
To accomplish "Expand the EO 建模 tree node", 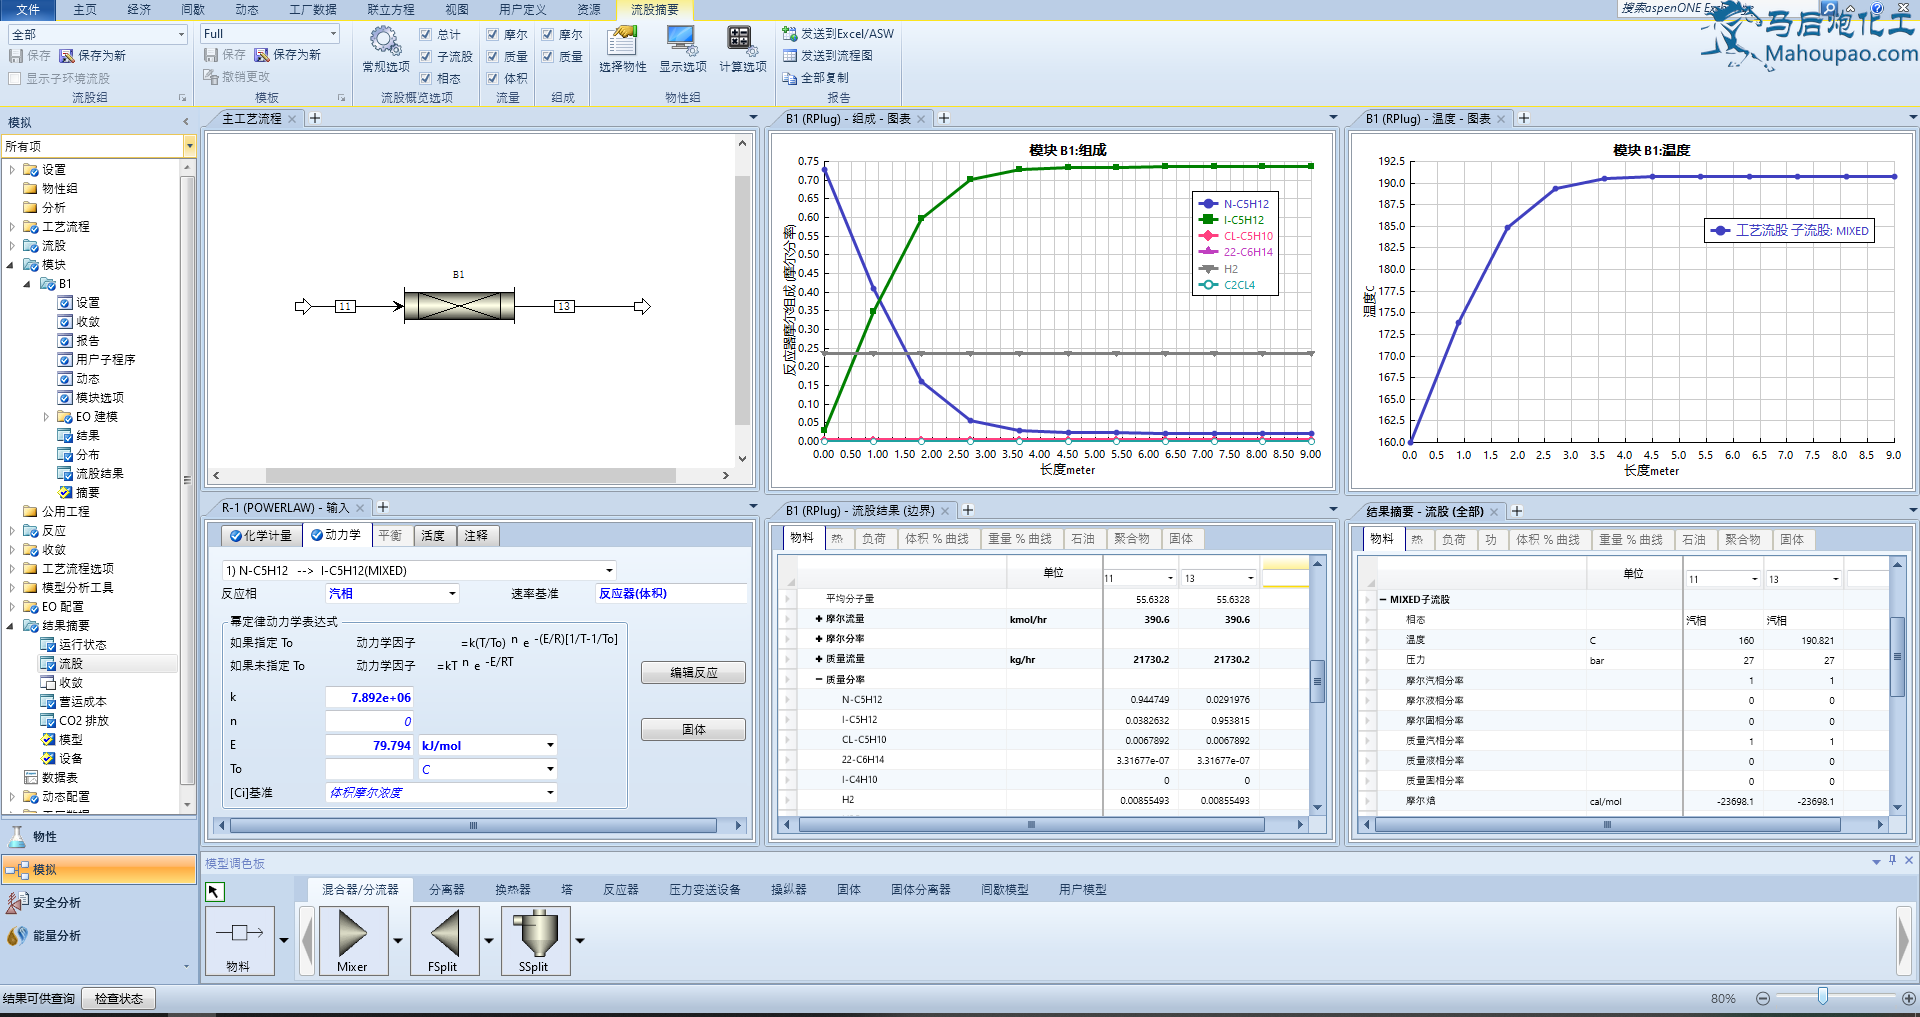I will tap(46, 417).
